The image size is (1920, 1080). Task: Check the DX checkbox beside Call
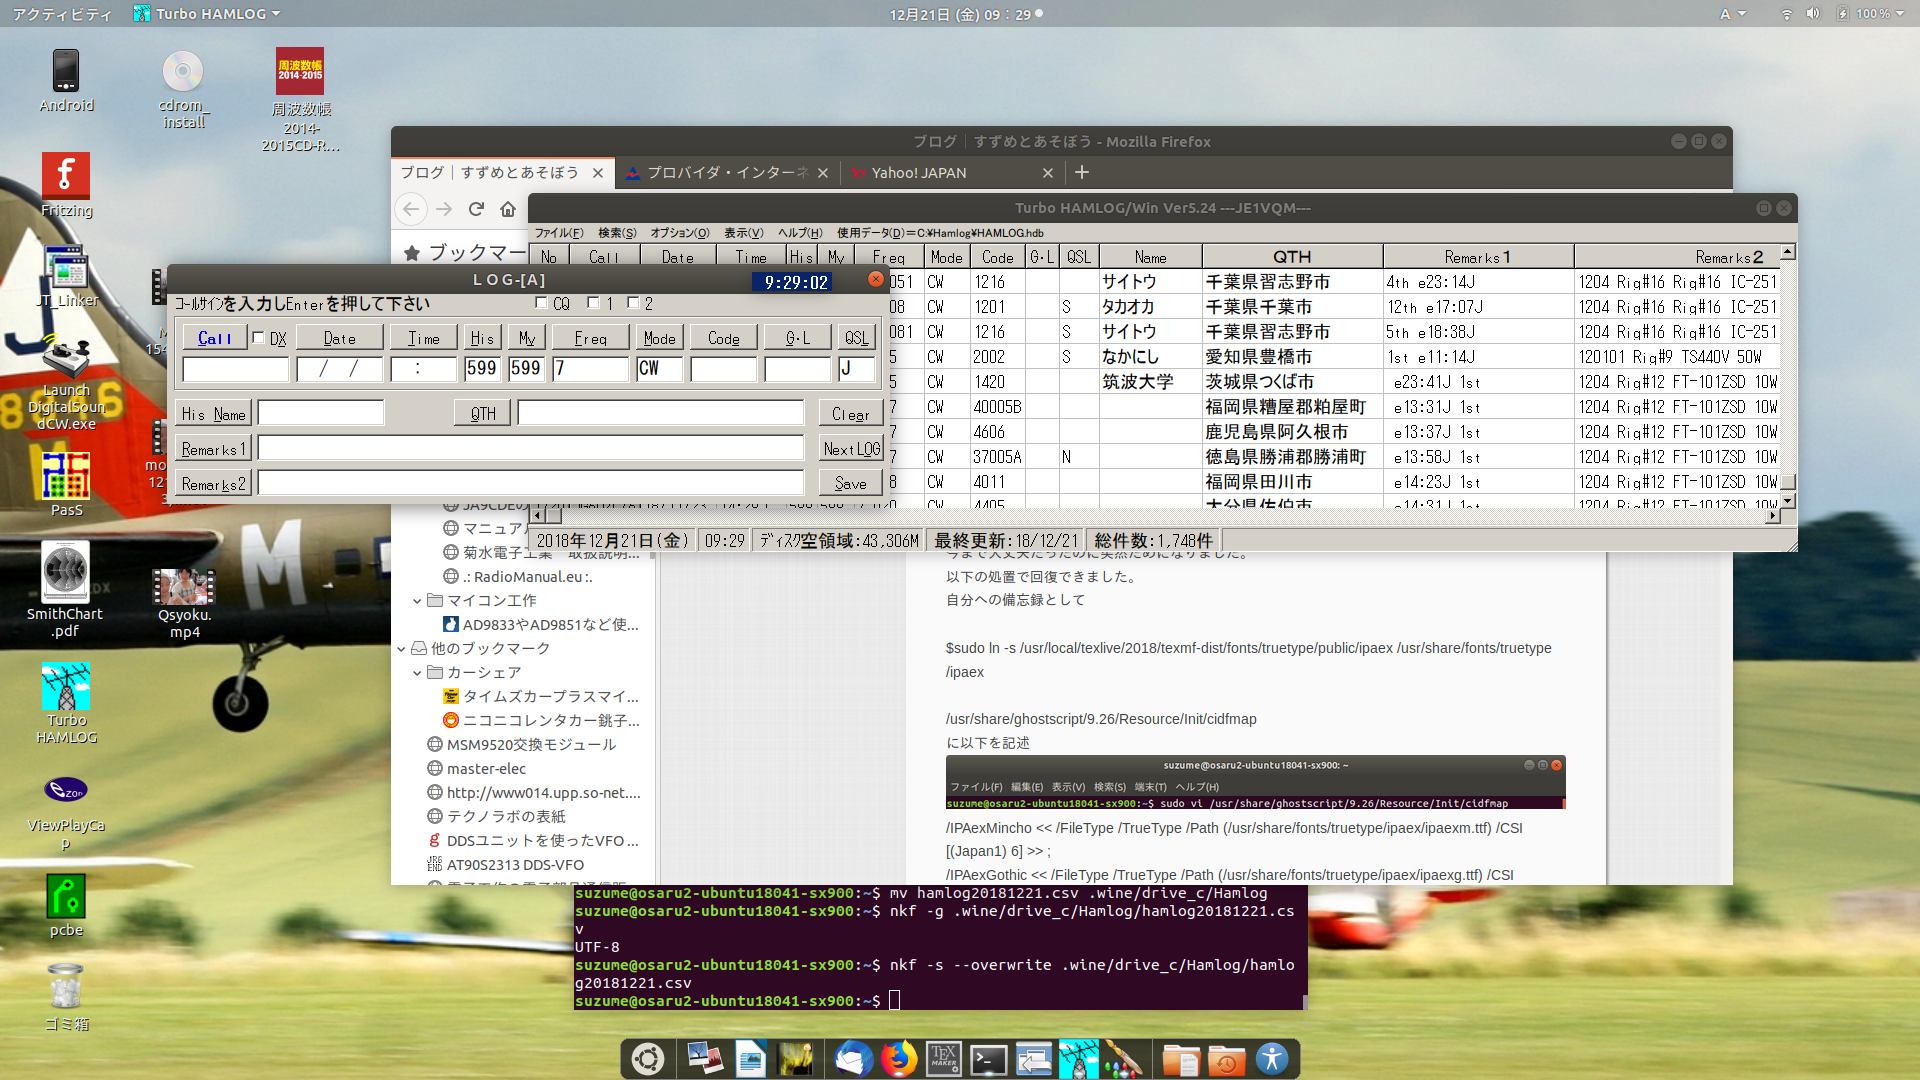pyautogui.click(x=259, y=338)
